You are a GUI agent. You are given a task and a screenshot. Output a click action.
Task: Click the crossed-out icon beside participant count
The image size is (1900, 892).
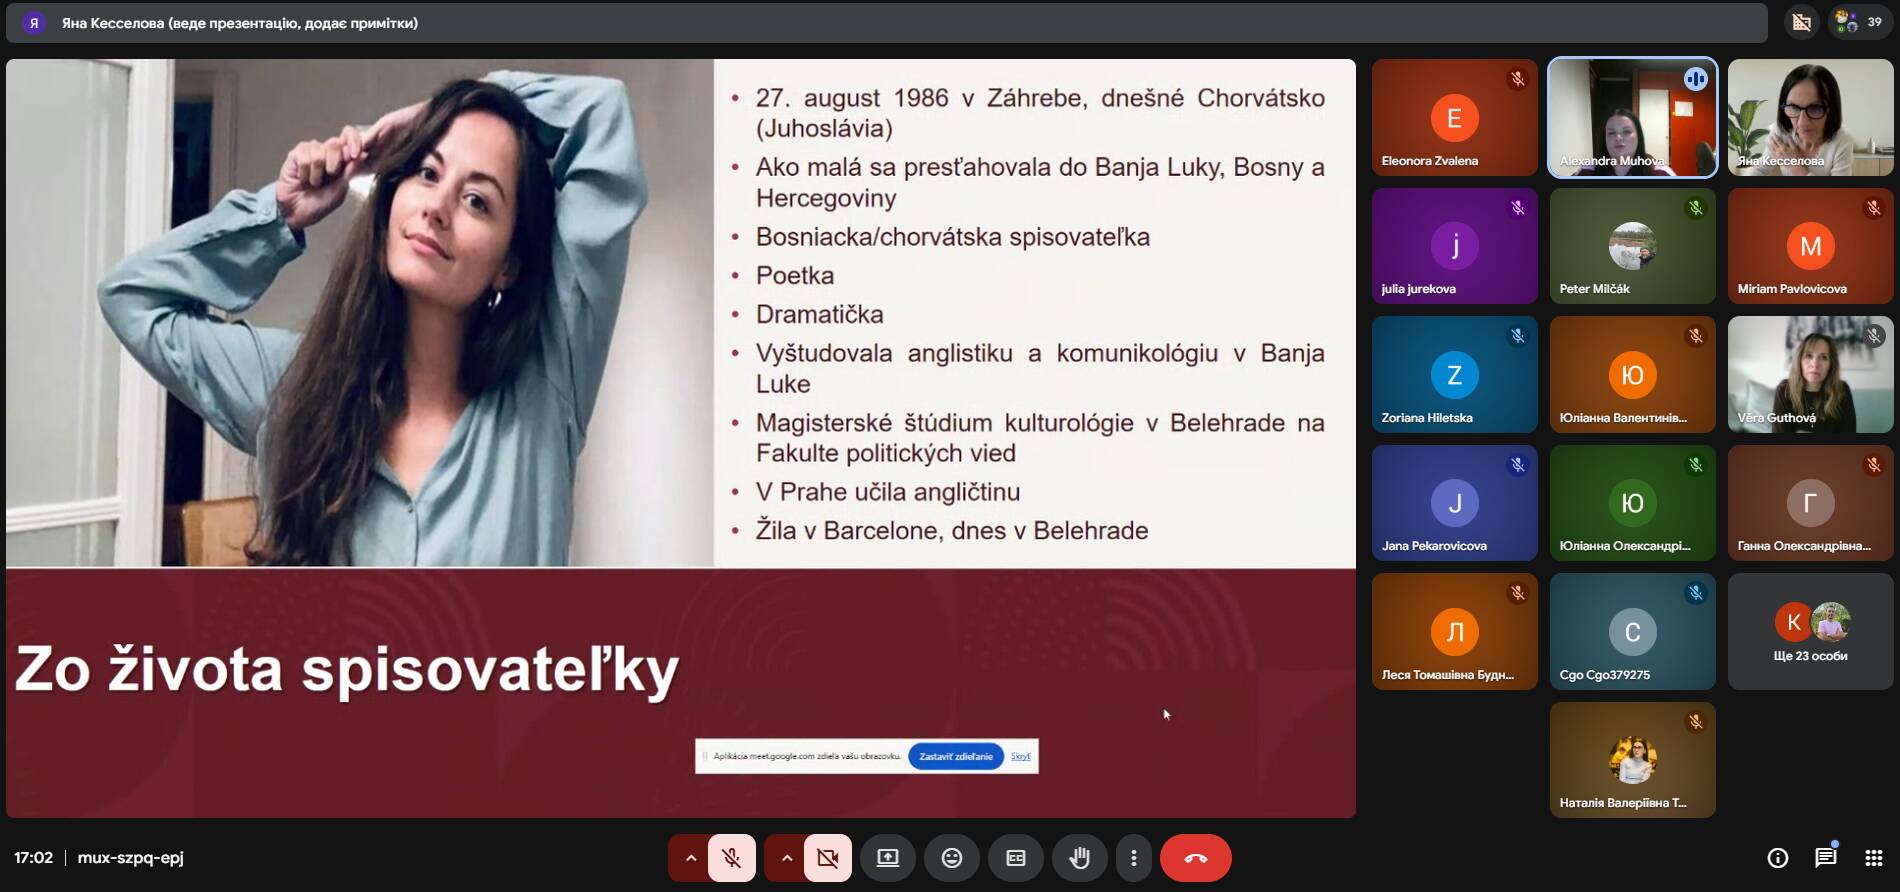(1801, 22)
